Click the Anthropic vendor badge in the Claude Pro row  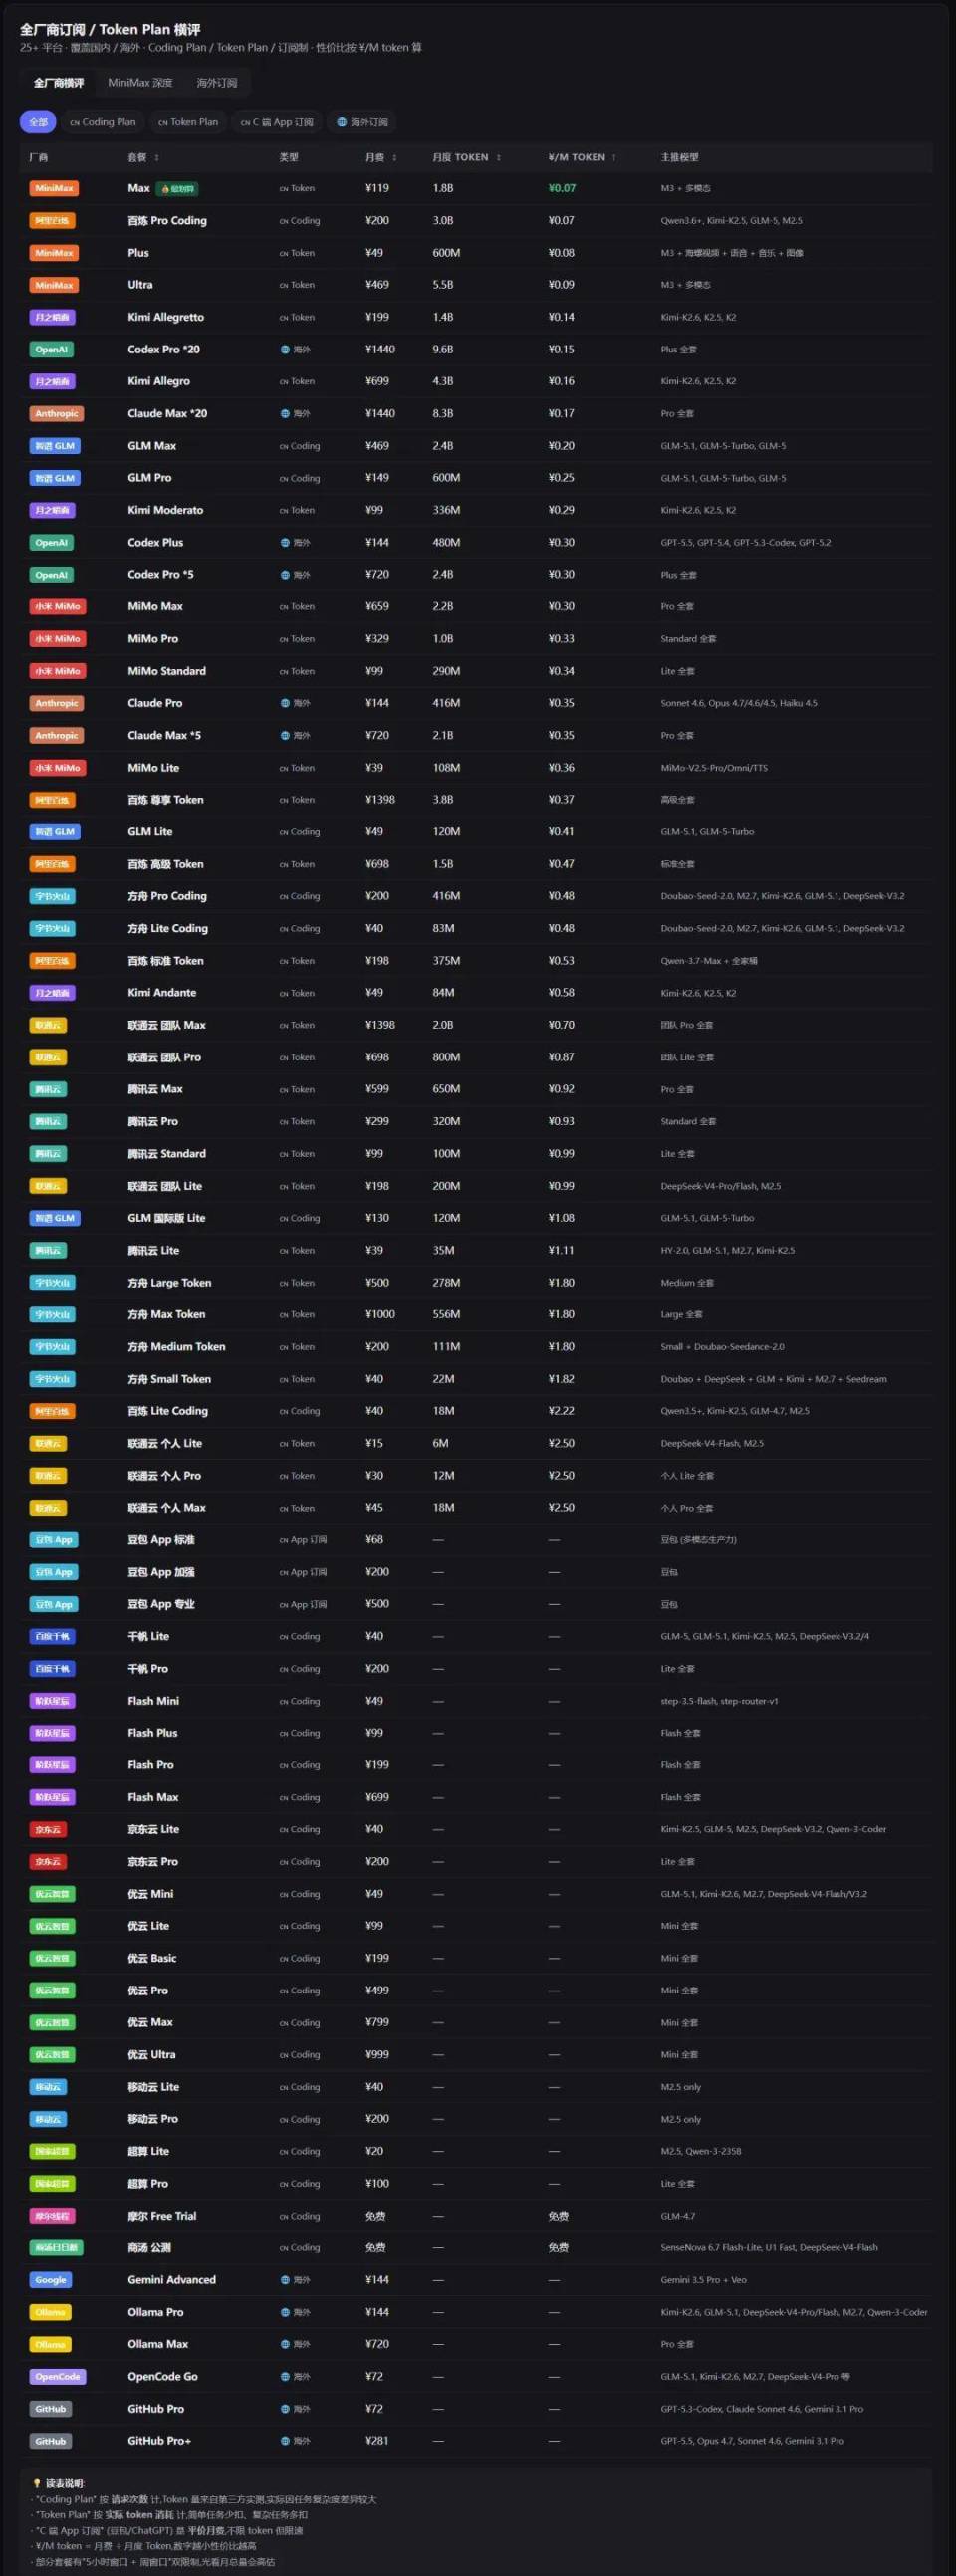click(x=57, y=704)
